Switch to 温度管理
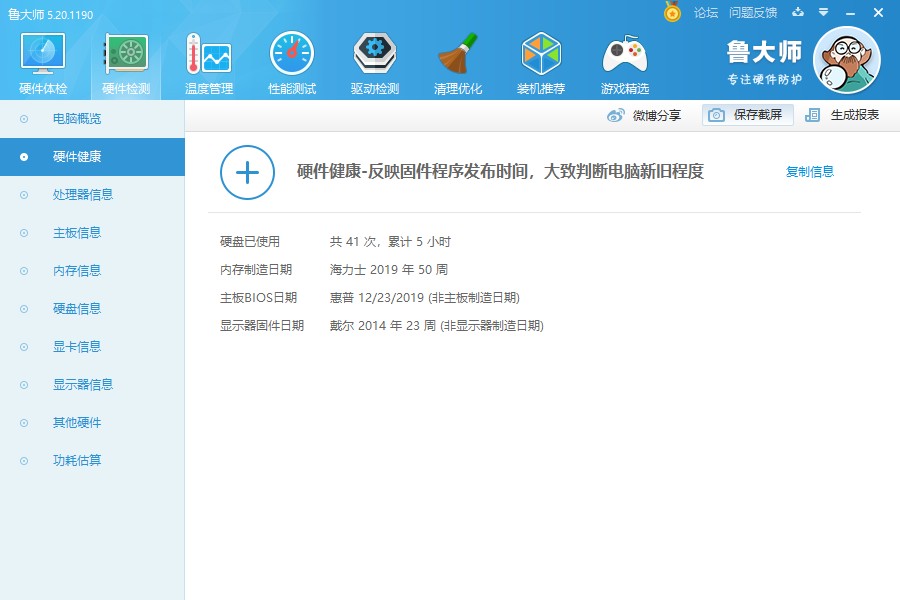The height and width of the screenshot is (600, 900). (x=207, y=60)
